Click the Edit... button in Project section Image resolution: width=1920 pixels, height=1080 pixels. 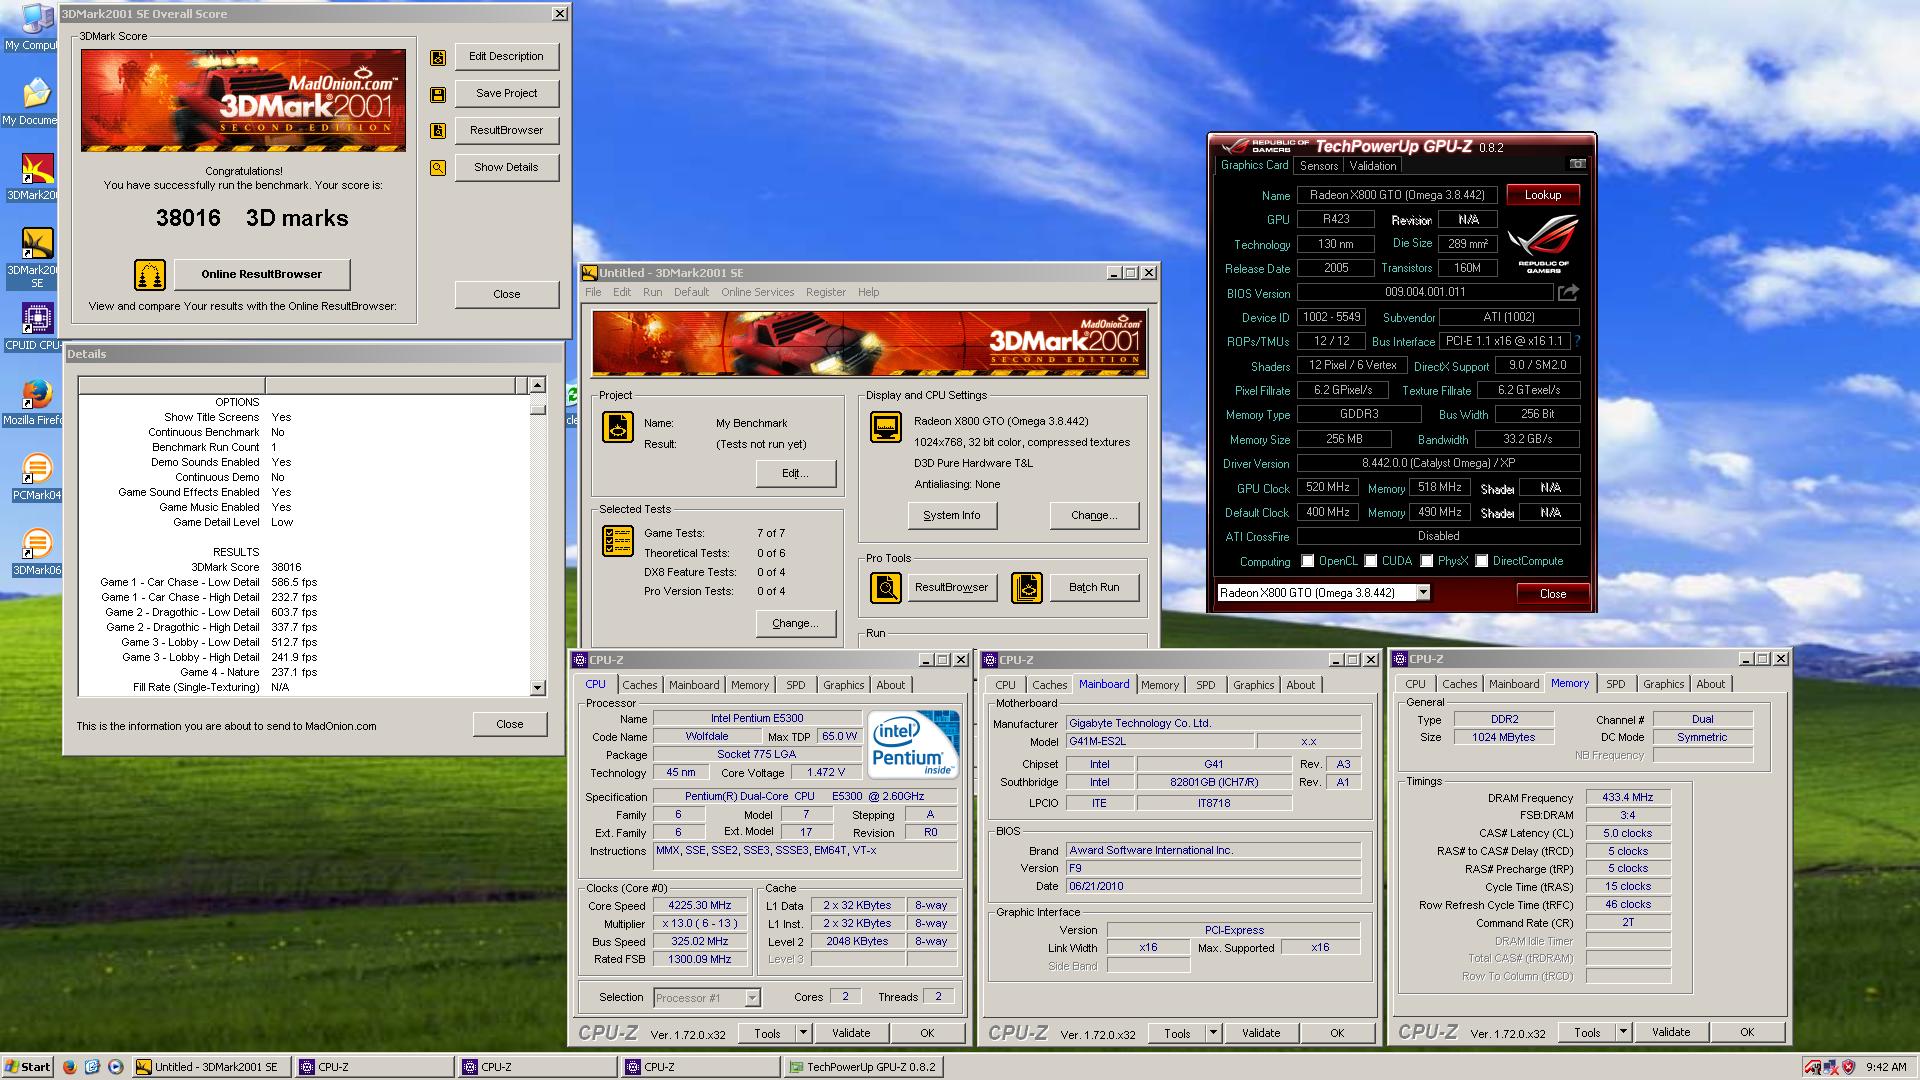[795, 473]
